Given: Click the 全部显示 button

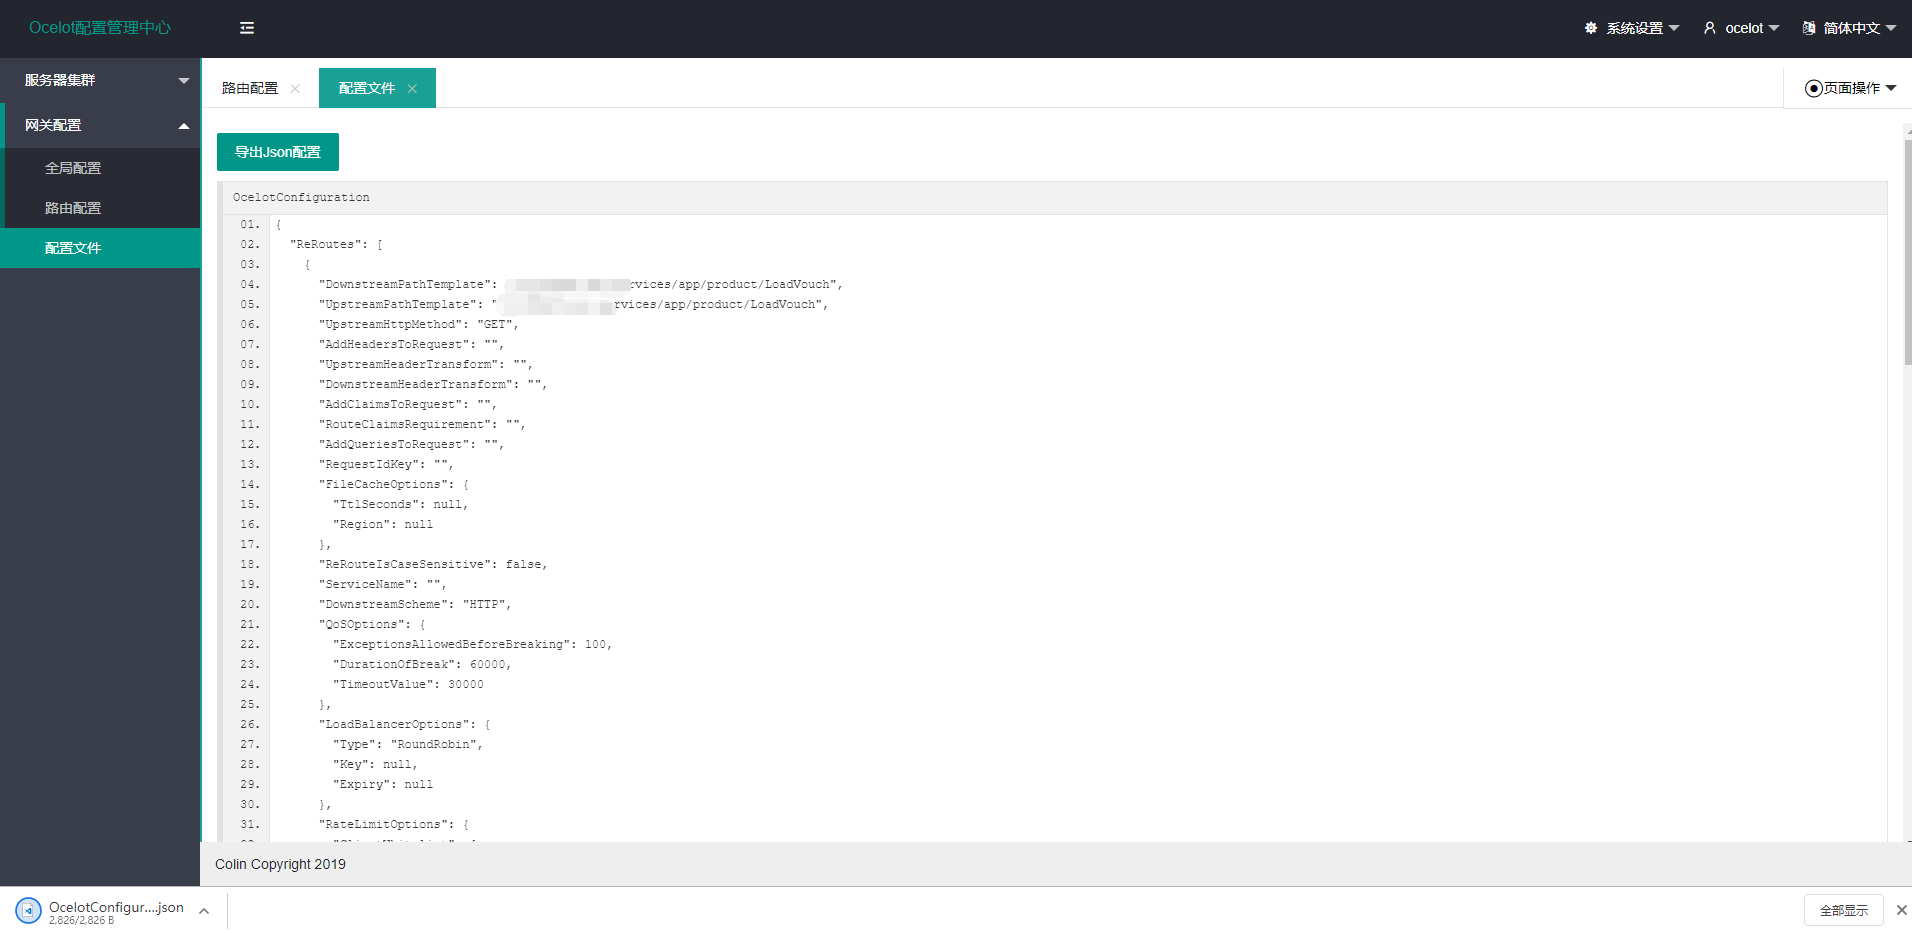Looking at the screenshot, I should (x=1844, y=910).
